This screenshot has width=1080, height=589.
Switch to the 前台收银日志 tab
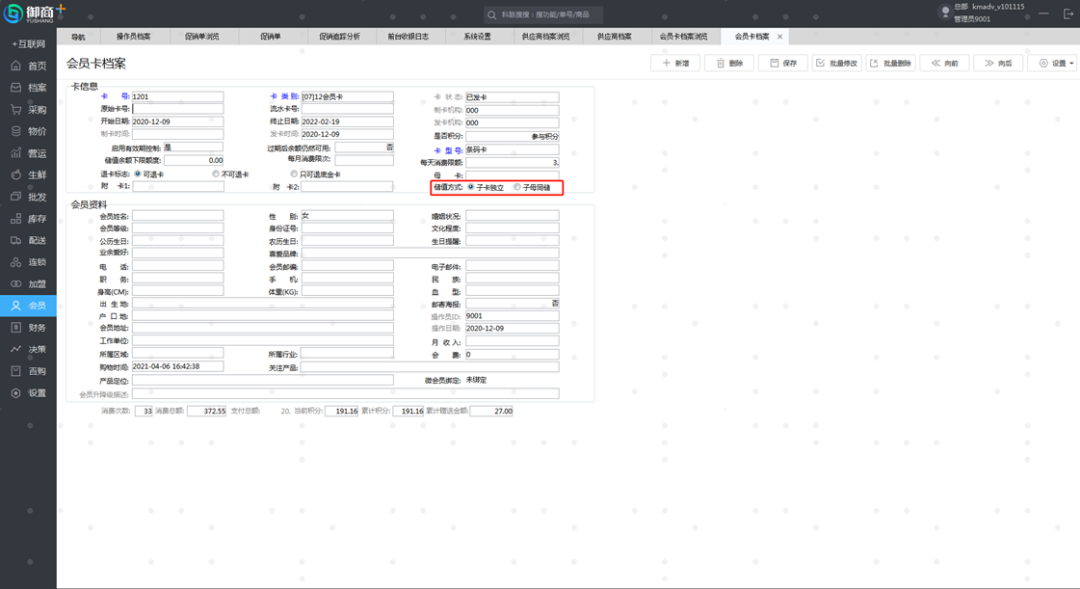click(x=408, y=37)
